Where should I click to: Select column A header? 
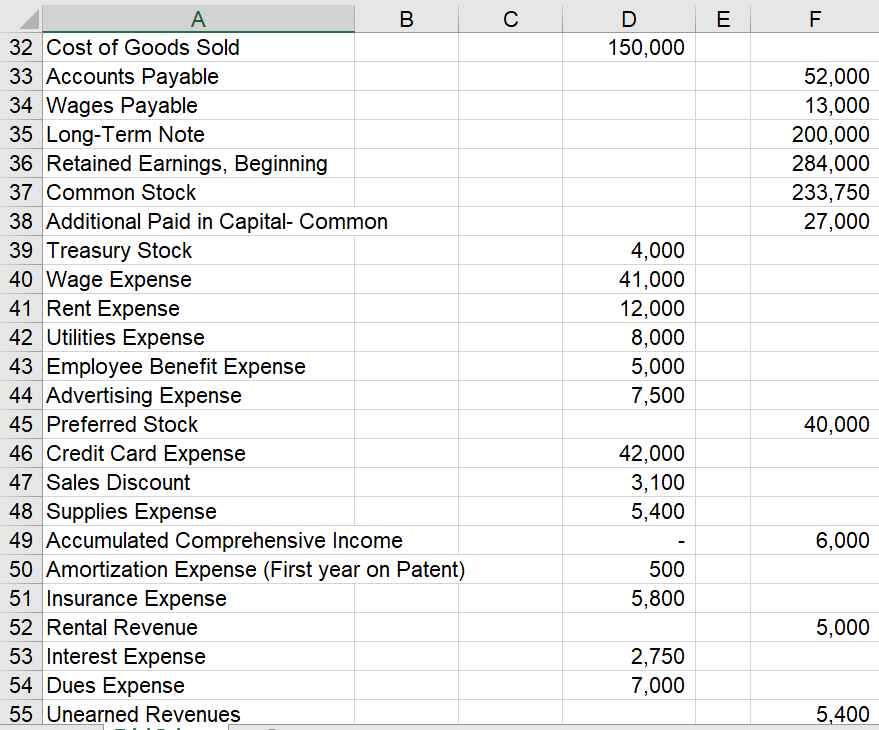[x=198, y=17]
